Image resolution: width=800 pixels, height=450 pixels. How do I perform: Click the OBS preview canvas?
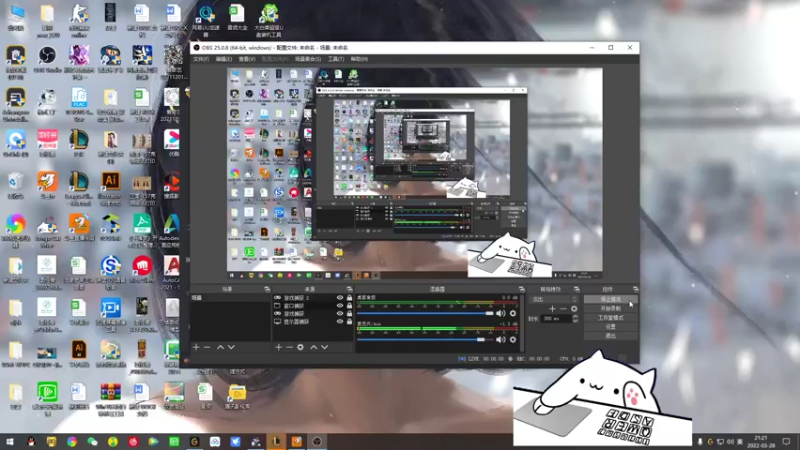pyautogui.click(x=414, y=173)
